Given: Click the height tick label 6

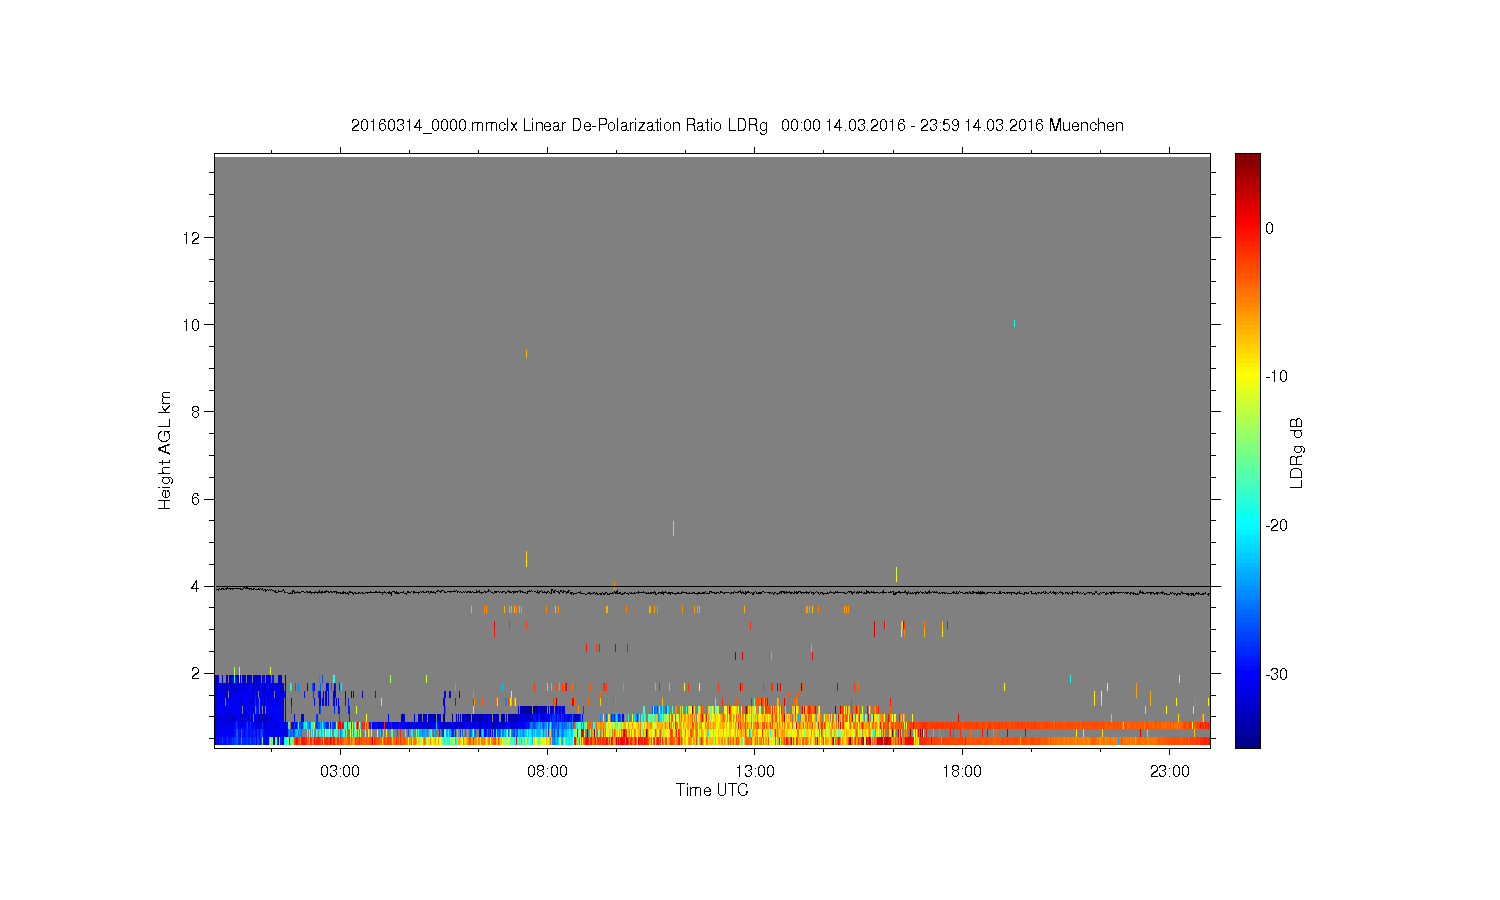Looking at the screenshot, I should [x=197, y=499].
